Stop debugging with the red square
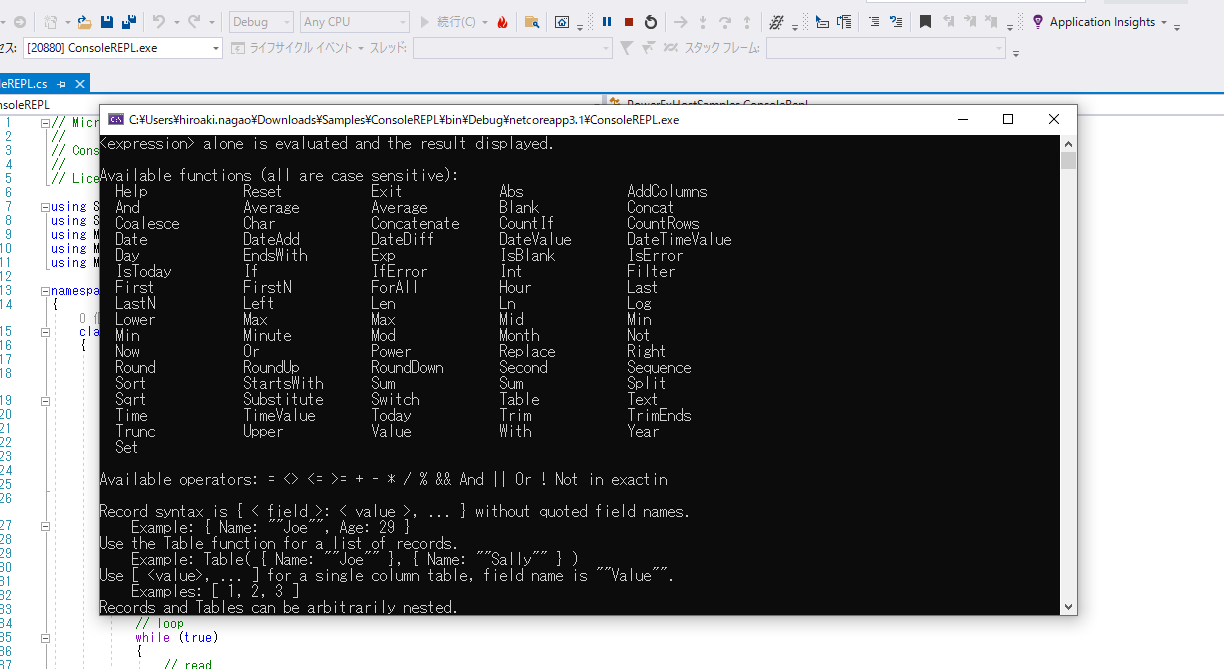 pyautogui.click(x=629, y=22)
